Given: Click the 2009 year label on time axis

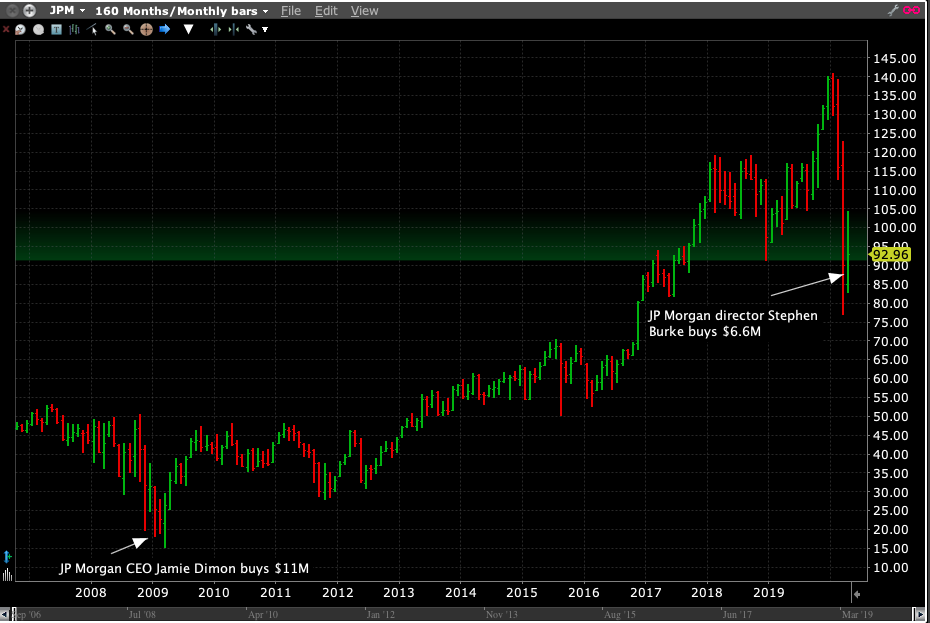Looking at the screenshot, I should tap(152, 592).
